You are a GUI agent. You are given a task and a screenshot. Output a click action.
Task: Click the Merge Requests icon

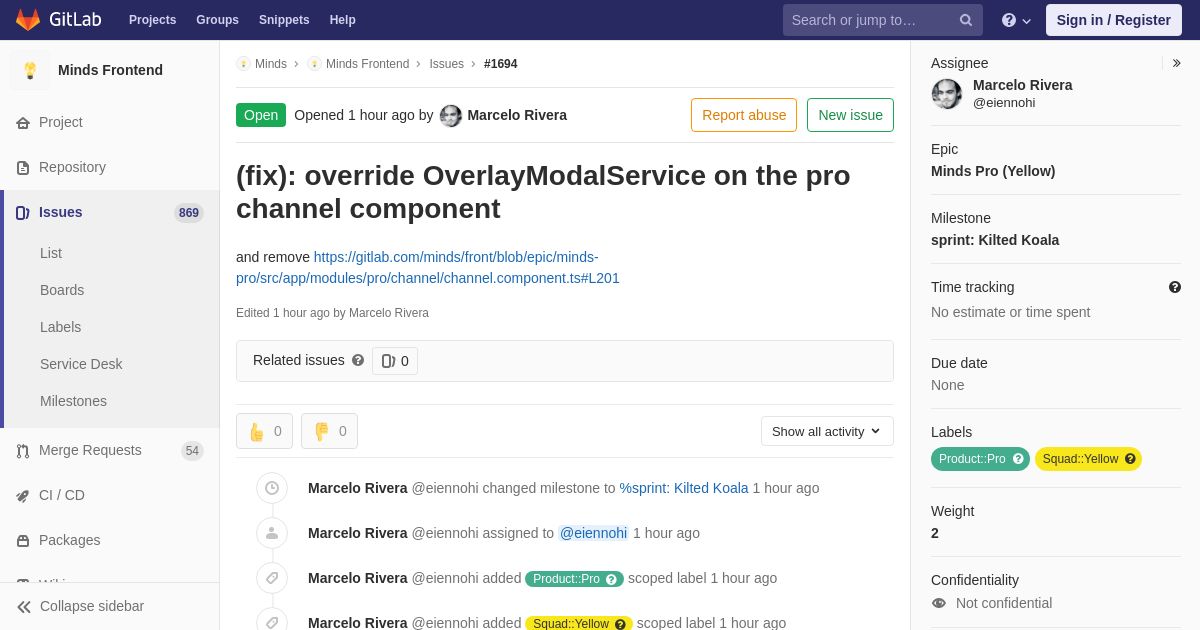pos(23,451)
